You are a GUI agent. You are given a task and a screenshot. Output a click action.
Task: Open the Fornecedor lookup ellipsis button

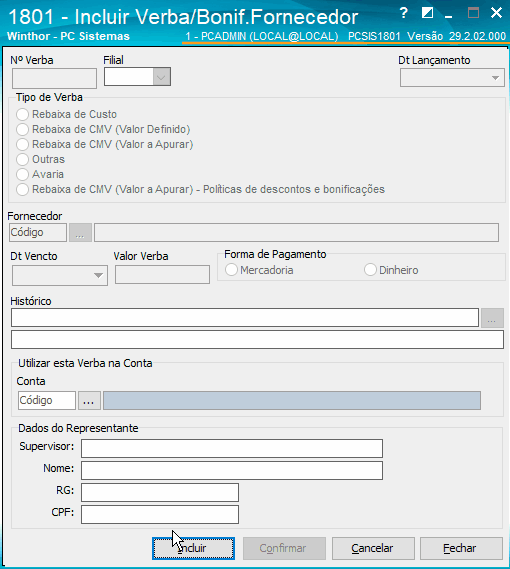[80, 233]
